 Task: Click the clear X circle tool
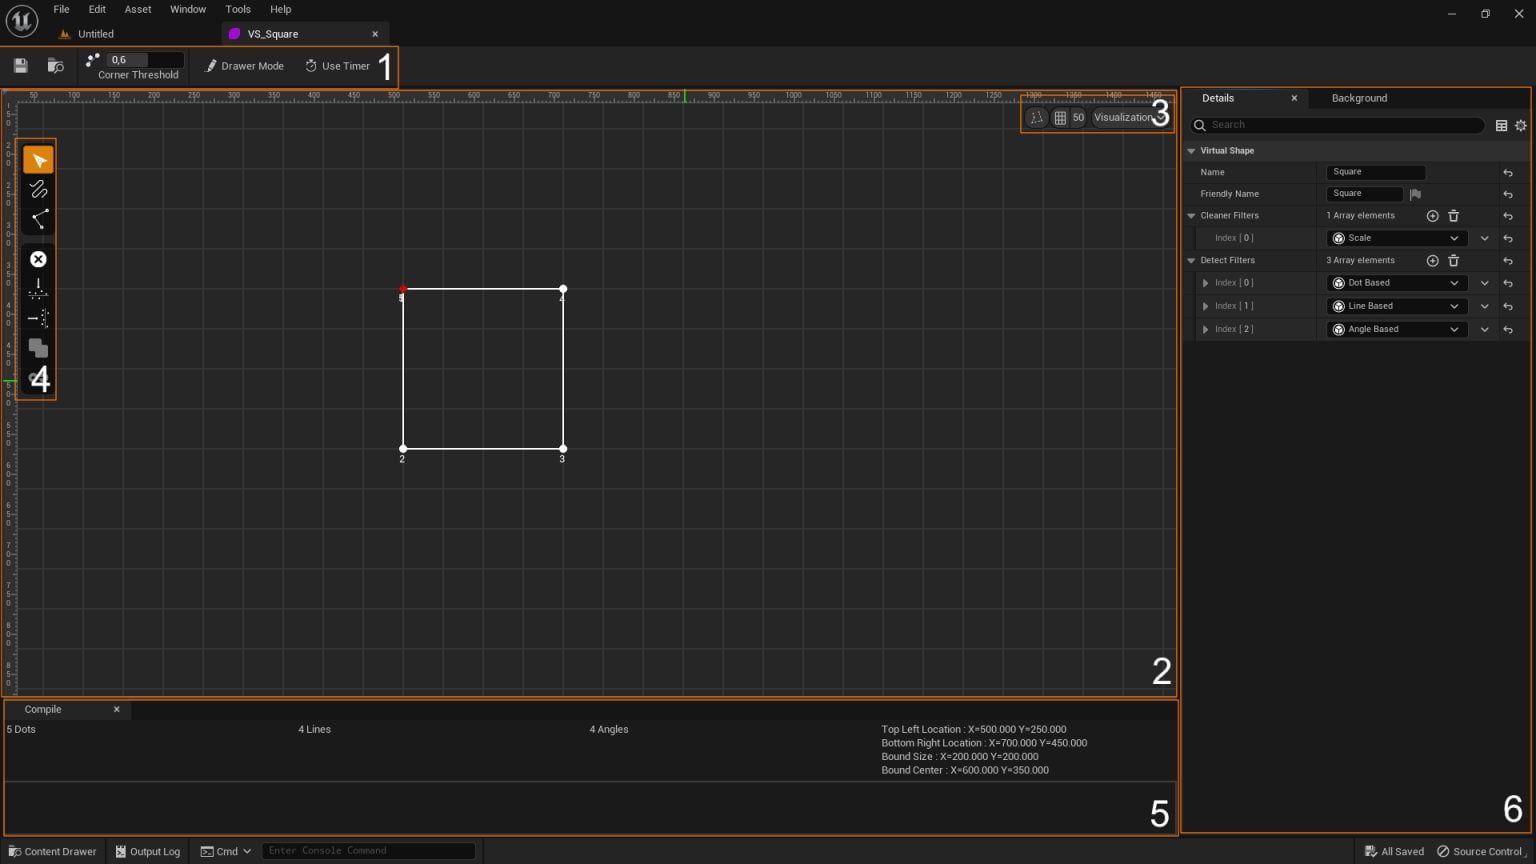(x=38, y=259)
